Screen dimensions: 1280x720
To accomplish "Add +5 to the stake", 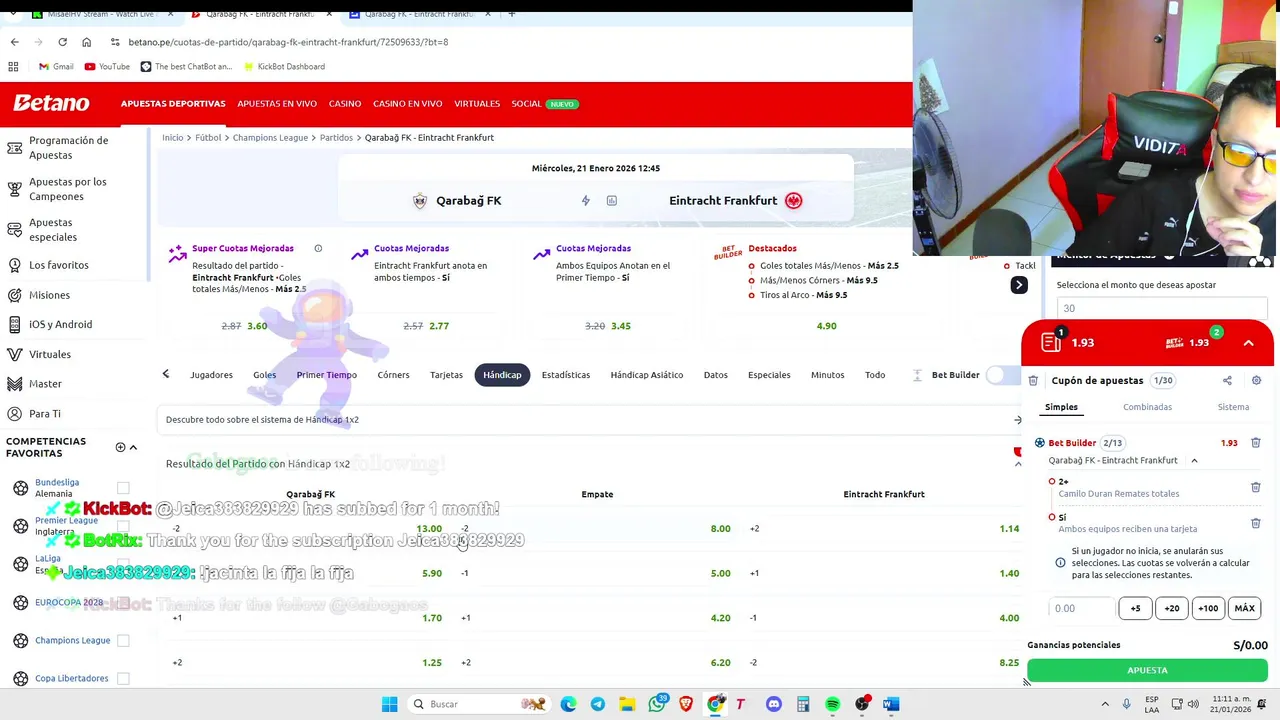I will tap(1135, 608).
